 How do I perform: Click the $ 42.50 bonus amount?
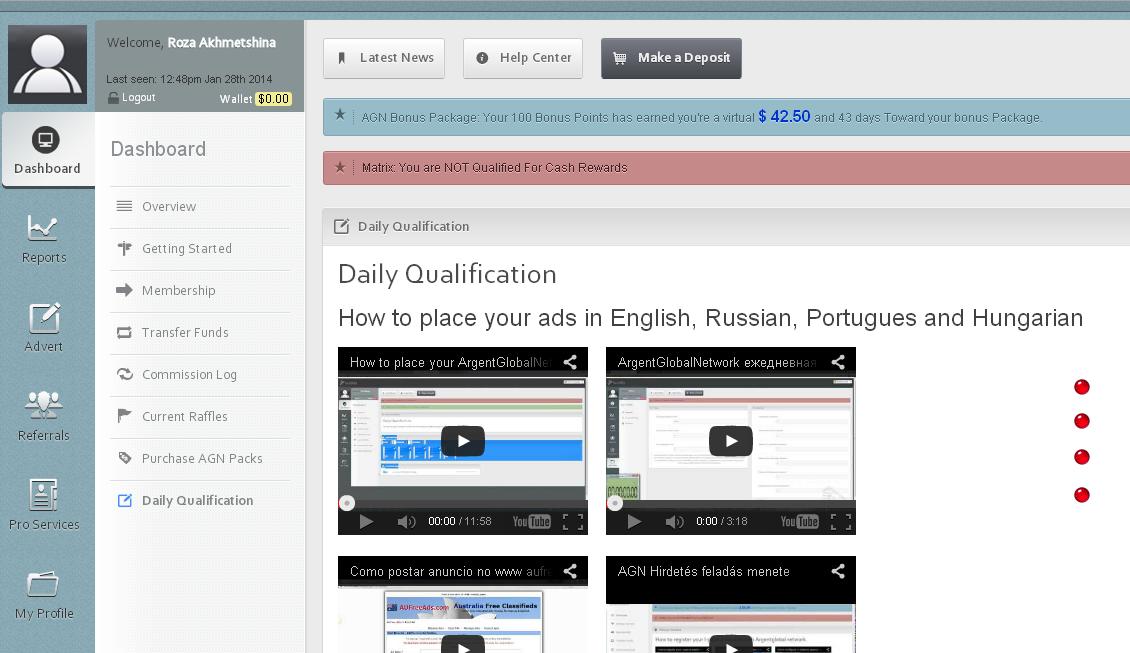pos(784,116)
